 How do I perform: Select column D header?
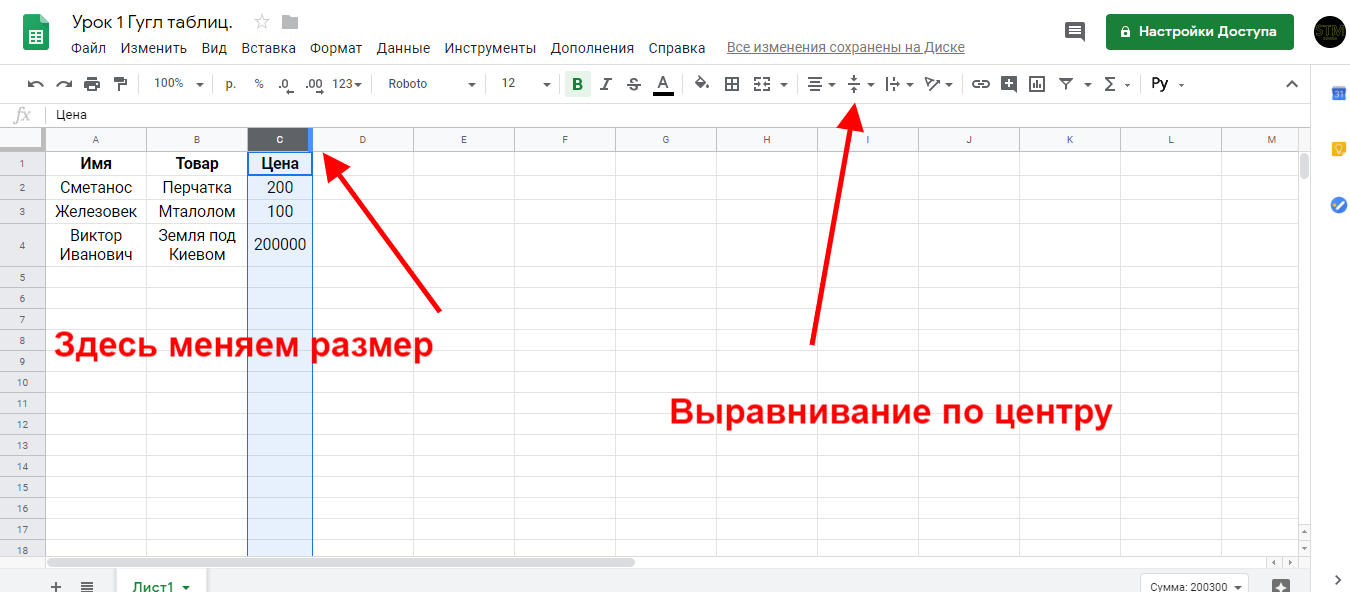pyautogui.click(x=363, y=140)
